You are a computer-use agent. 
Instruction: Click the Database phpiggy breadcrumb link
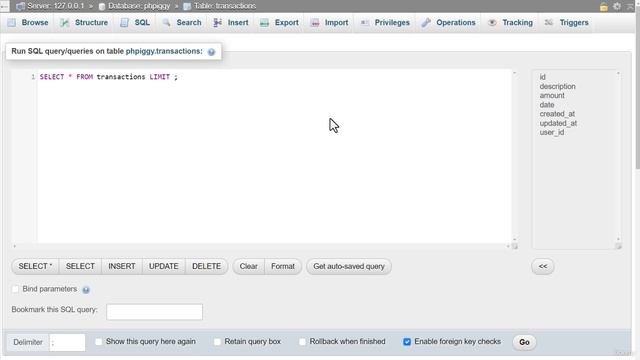tap(139, 6)
